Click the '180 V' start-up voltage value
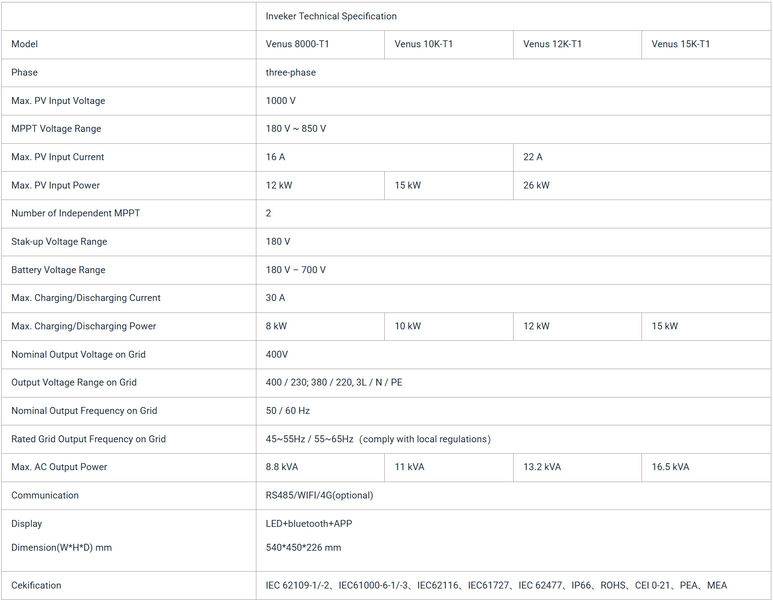 pyautogui.click(x=278, y=242)
